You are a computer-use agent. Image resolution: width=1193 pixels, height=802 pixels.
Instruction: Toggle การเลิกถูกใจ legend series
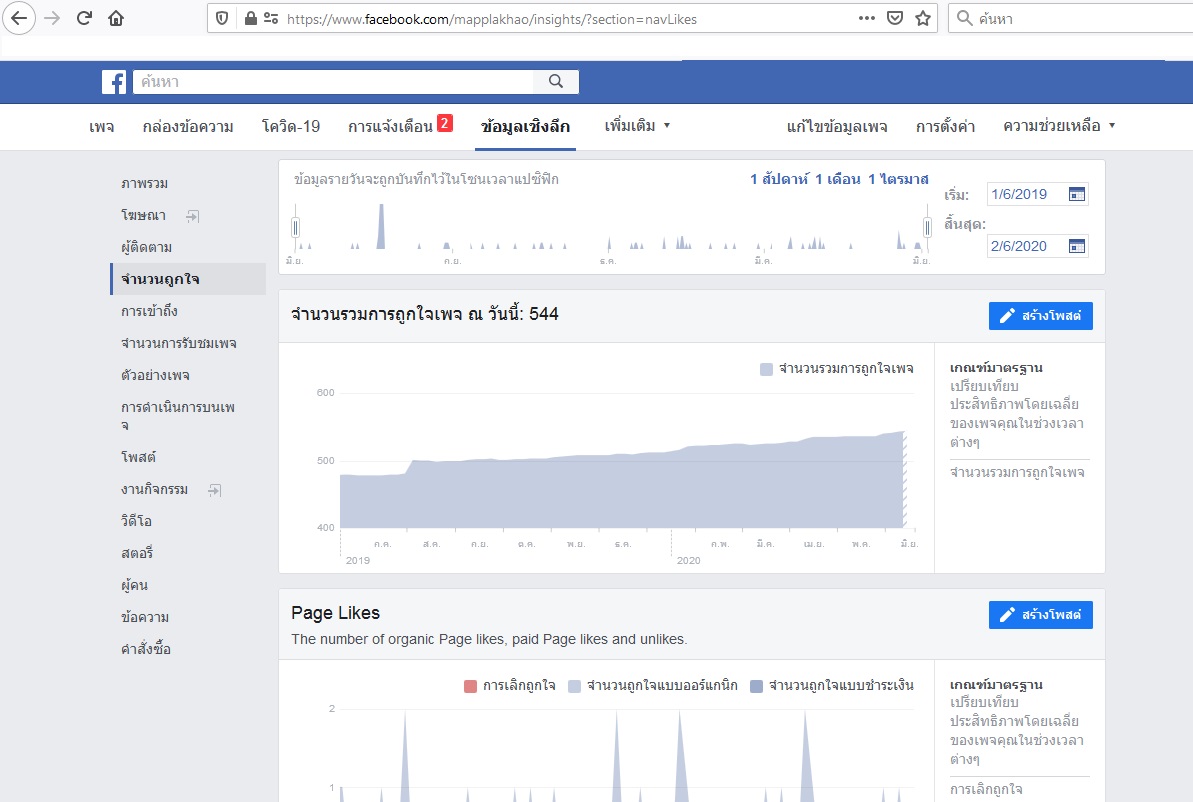(x=510, y=686)
